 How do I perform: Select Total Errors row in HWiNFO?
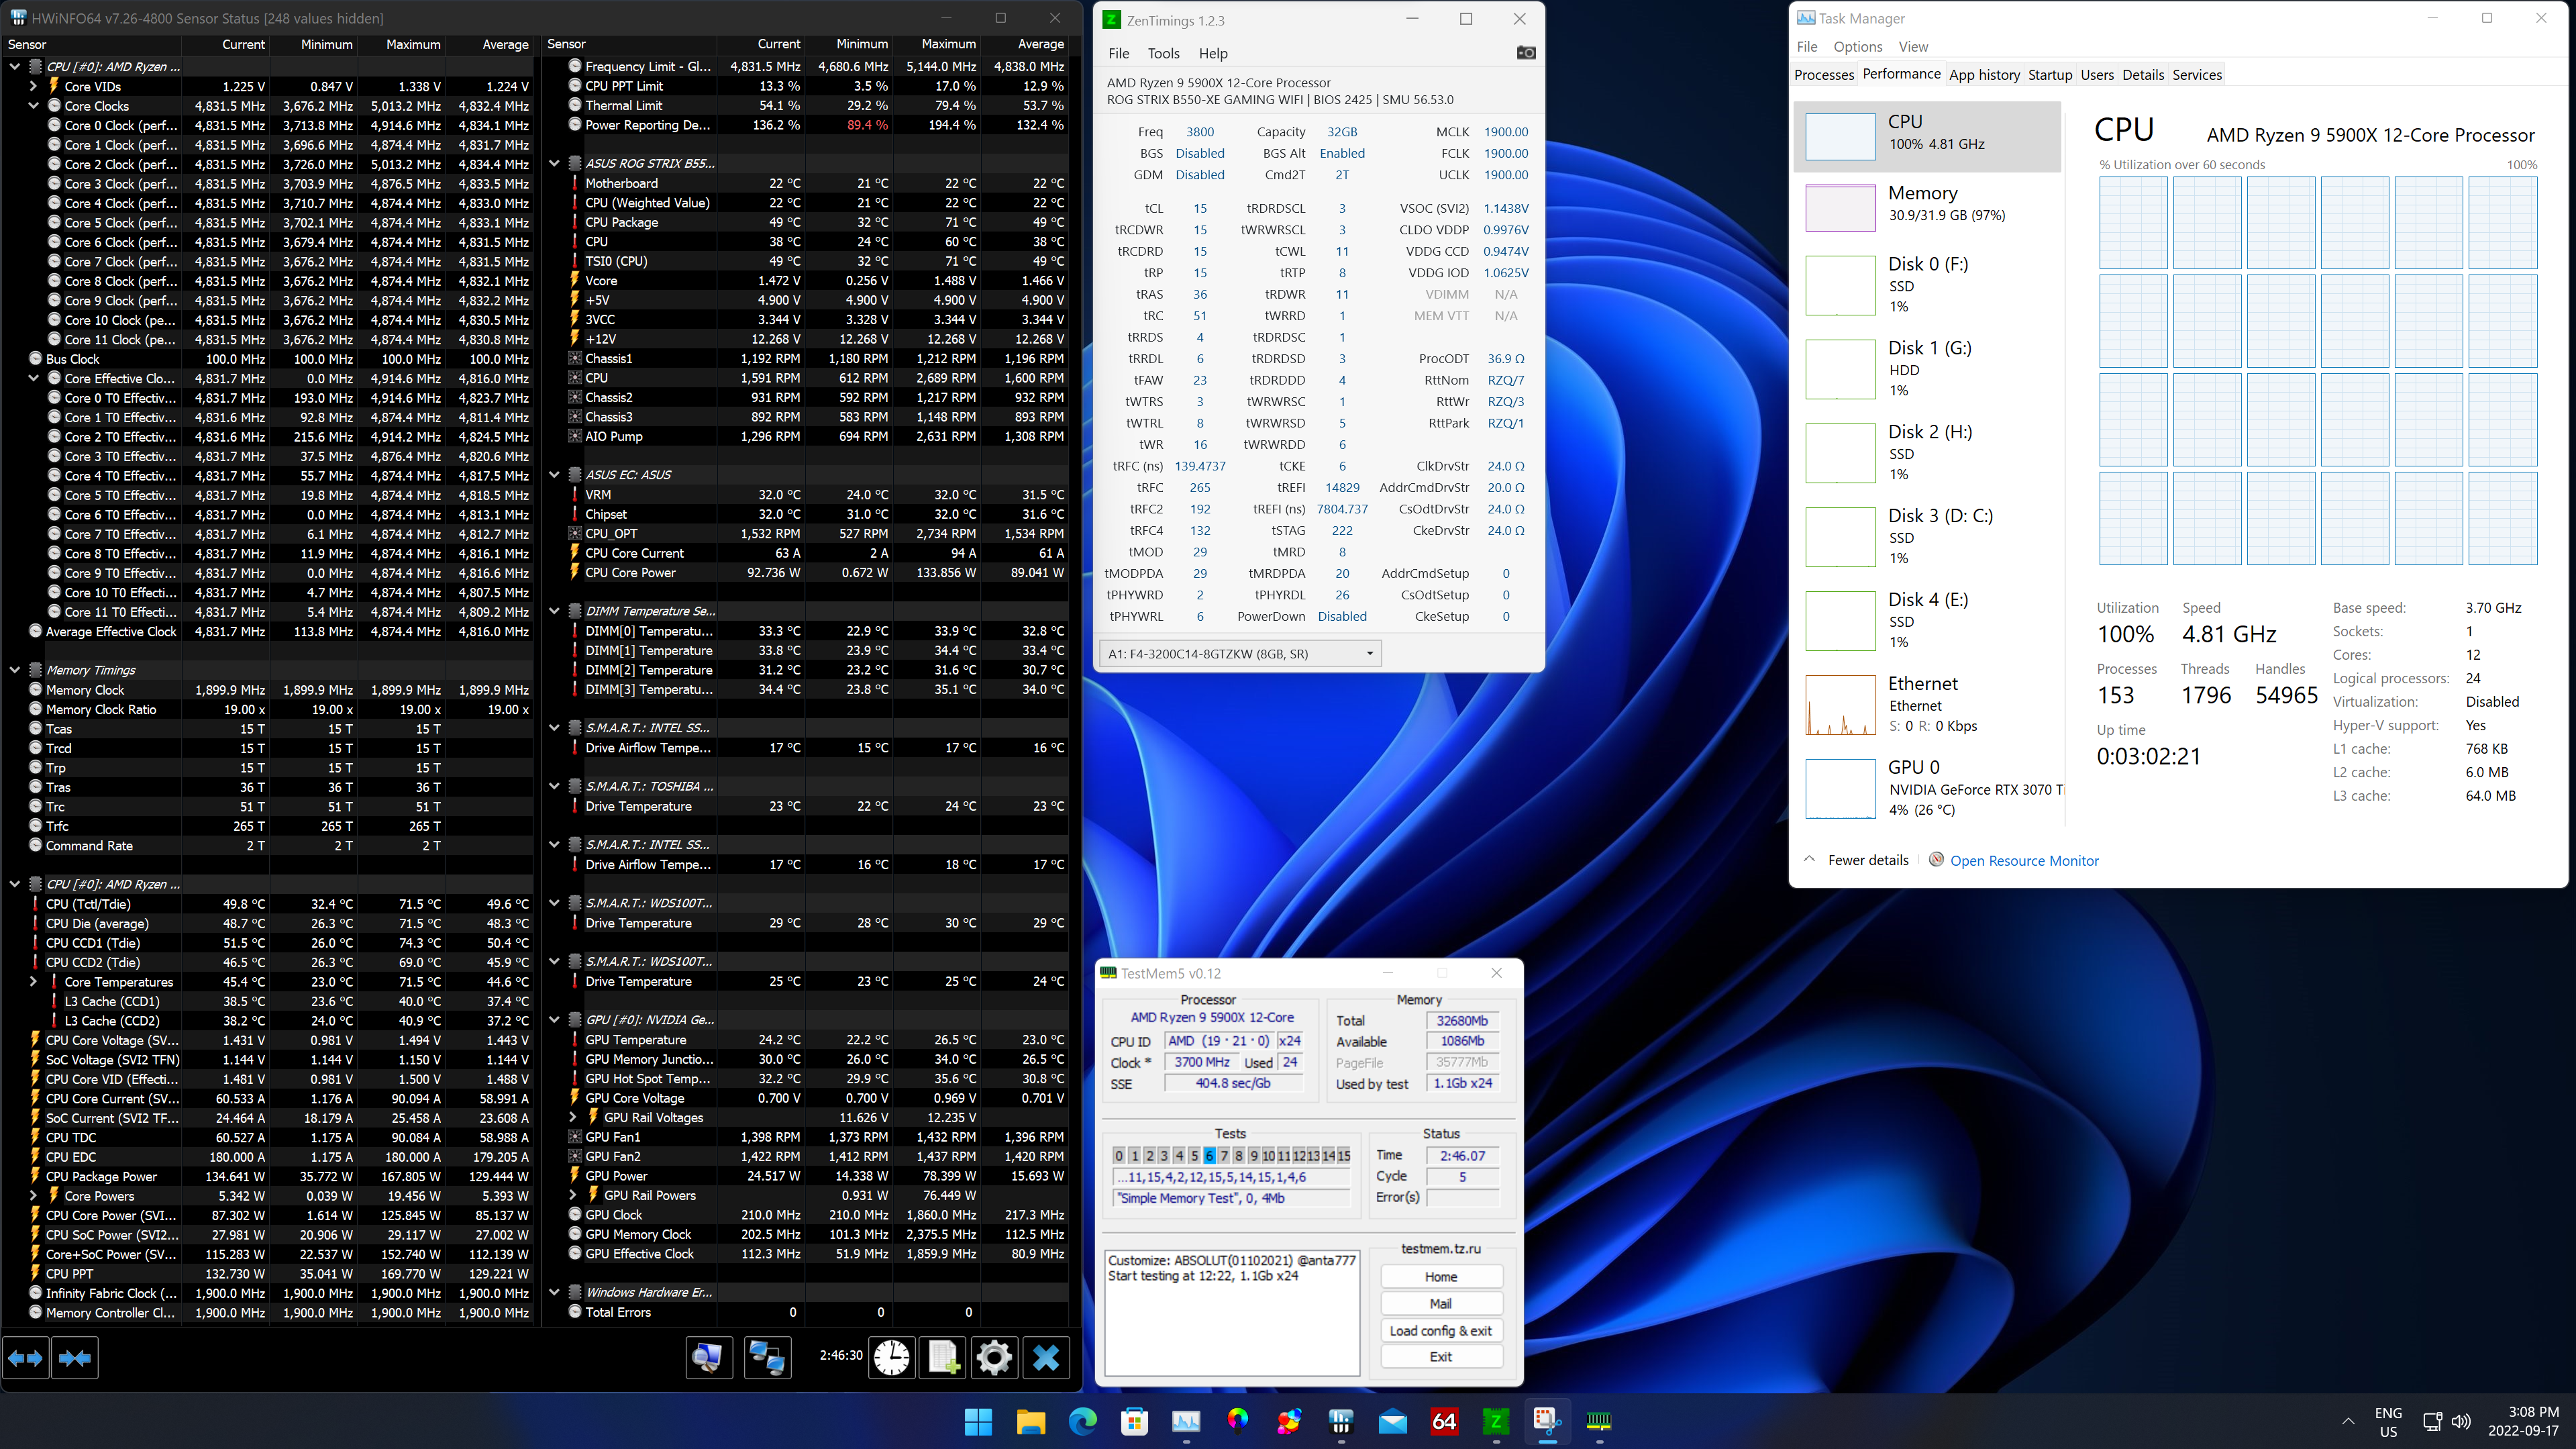805,1312
